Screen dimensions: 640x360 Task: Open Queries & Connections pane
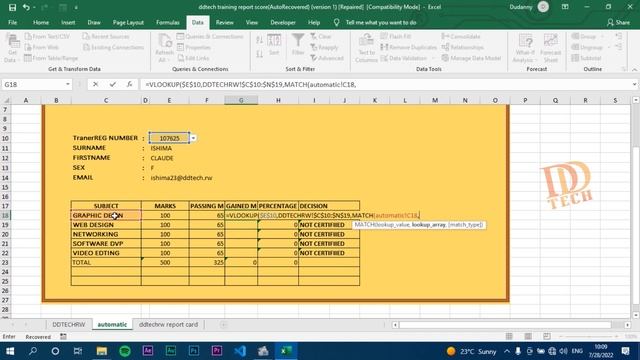210,36
